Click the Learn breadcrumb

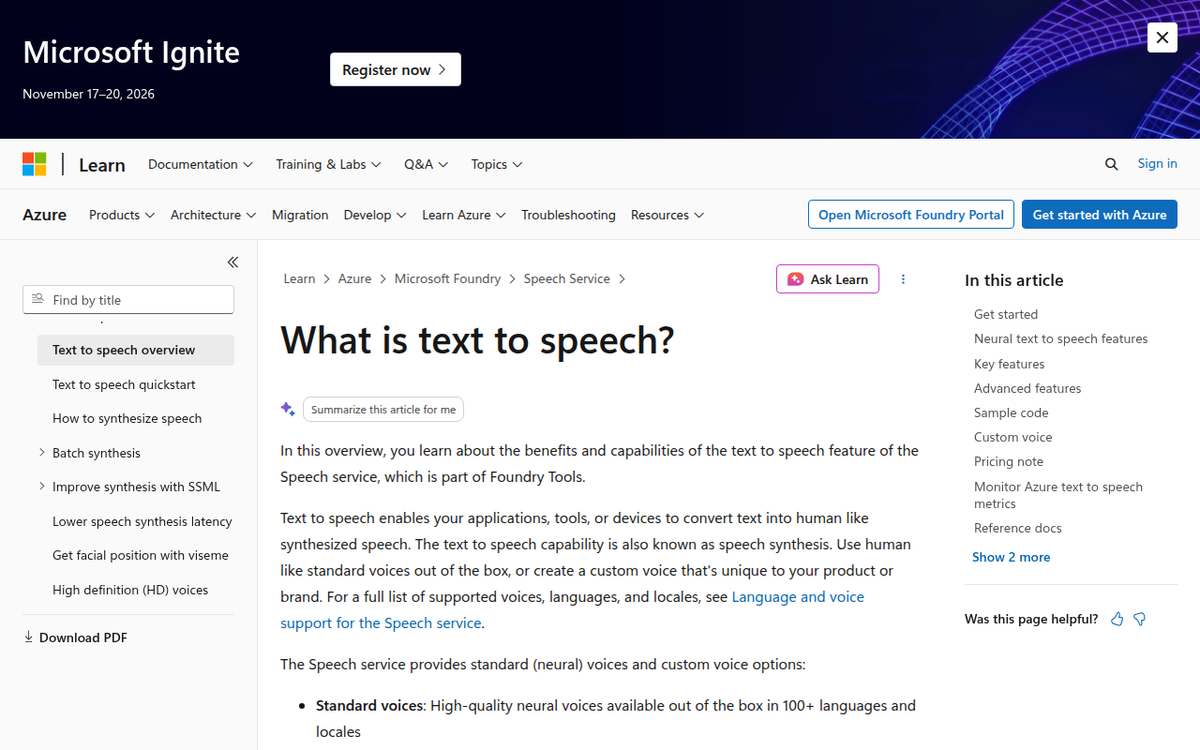coord(299,279)
